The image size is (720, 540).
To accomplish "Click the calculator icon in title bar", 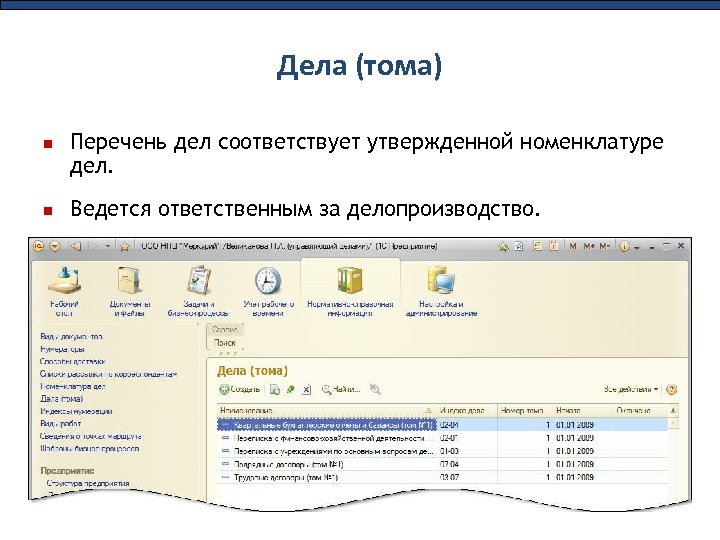I will click(x=537, y=246).
